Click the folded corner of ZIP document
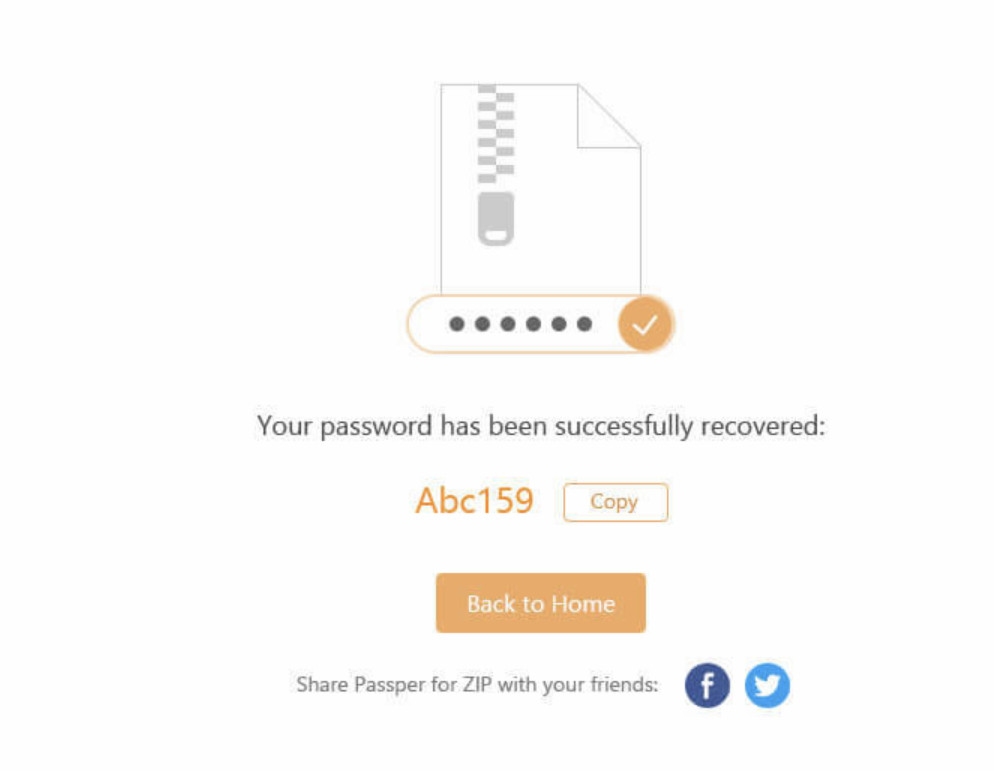Image resolution: width=994 pixels, height=771 pixels. pyautogui.click(x=609, y=116)
